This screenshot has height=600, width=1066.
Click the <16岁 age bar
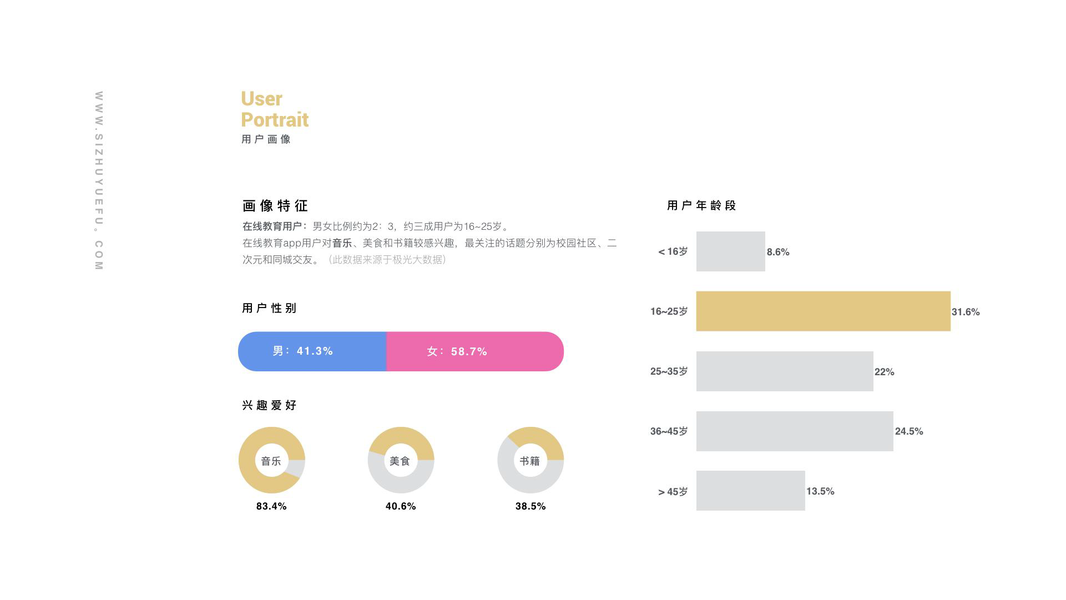(x=730, y=251)
